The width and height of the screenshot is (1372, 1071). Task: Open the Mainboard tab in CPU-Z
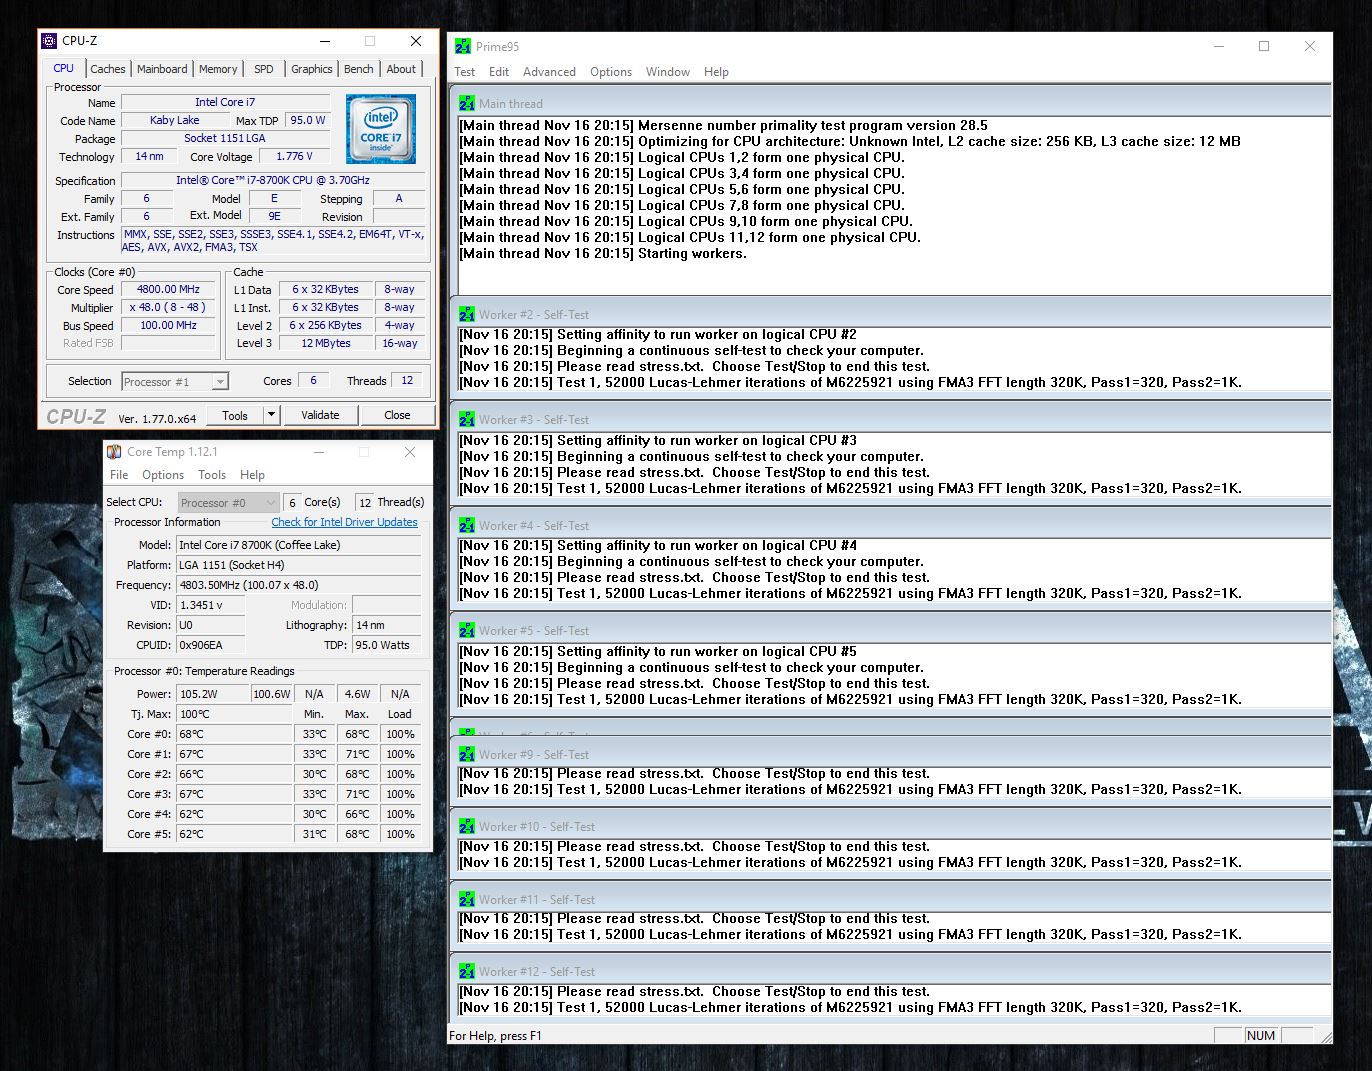pyautogui.click(x=162, y=69)
